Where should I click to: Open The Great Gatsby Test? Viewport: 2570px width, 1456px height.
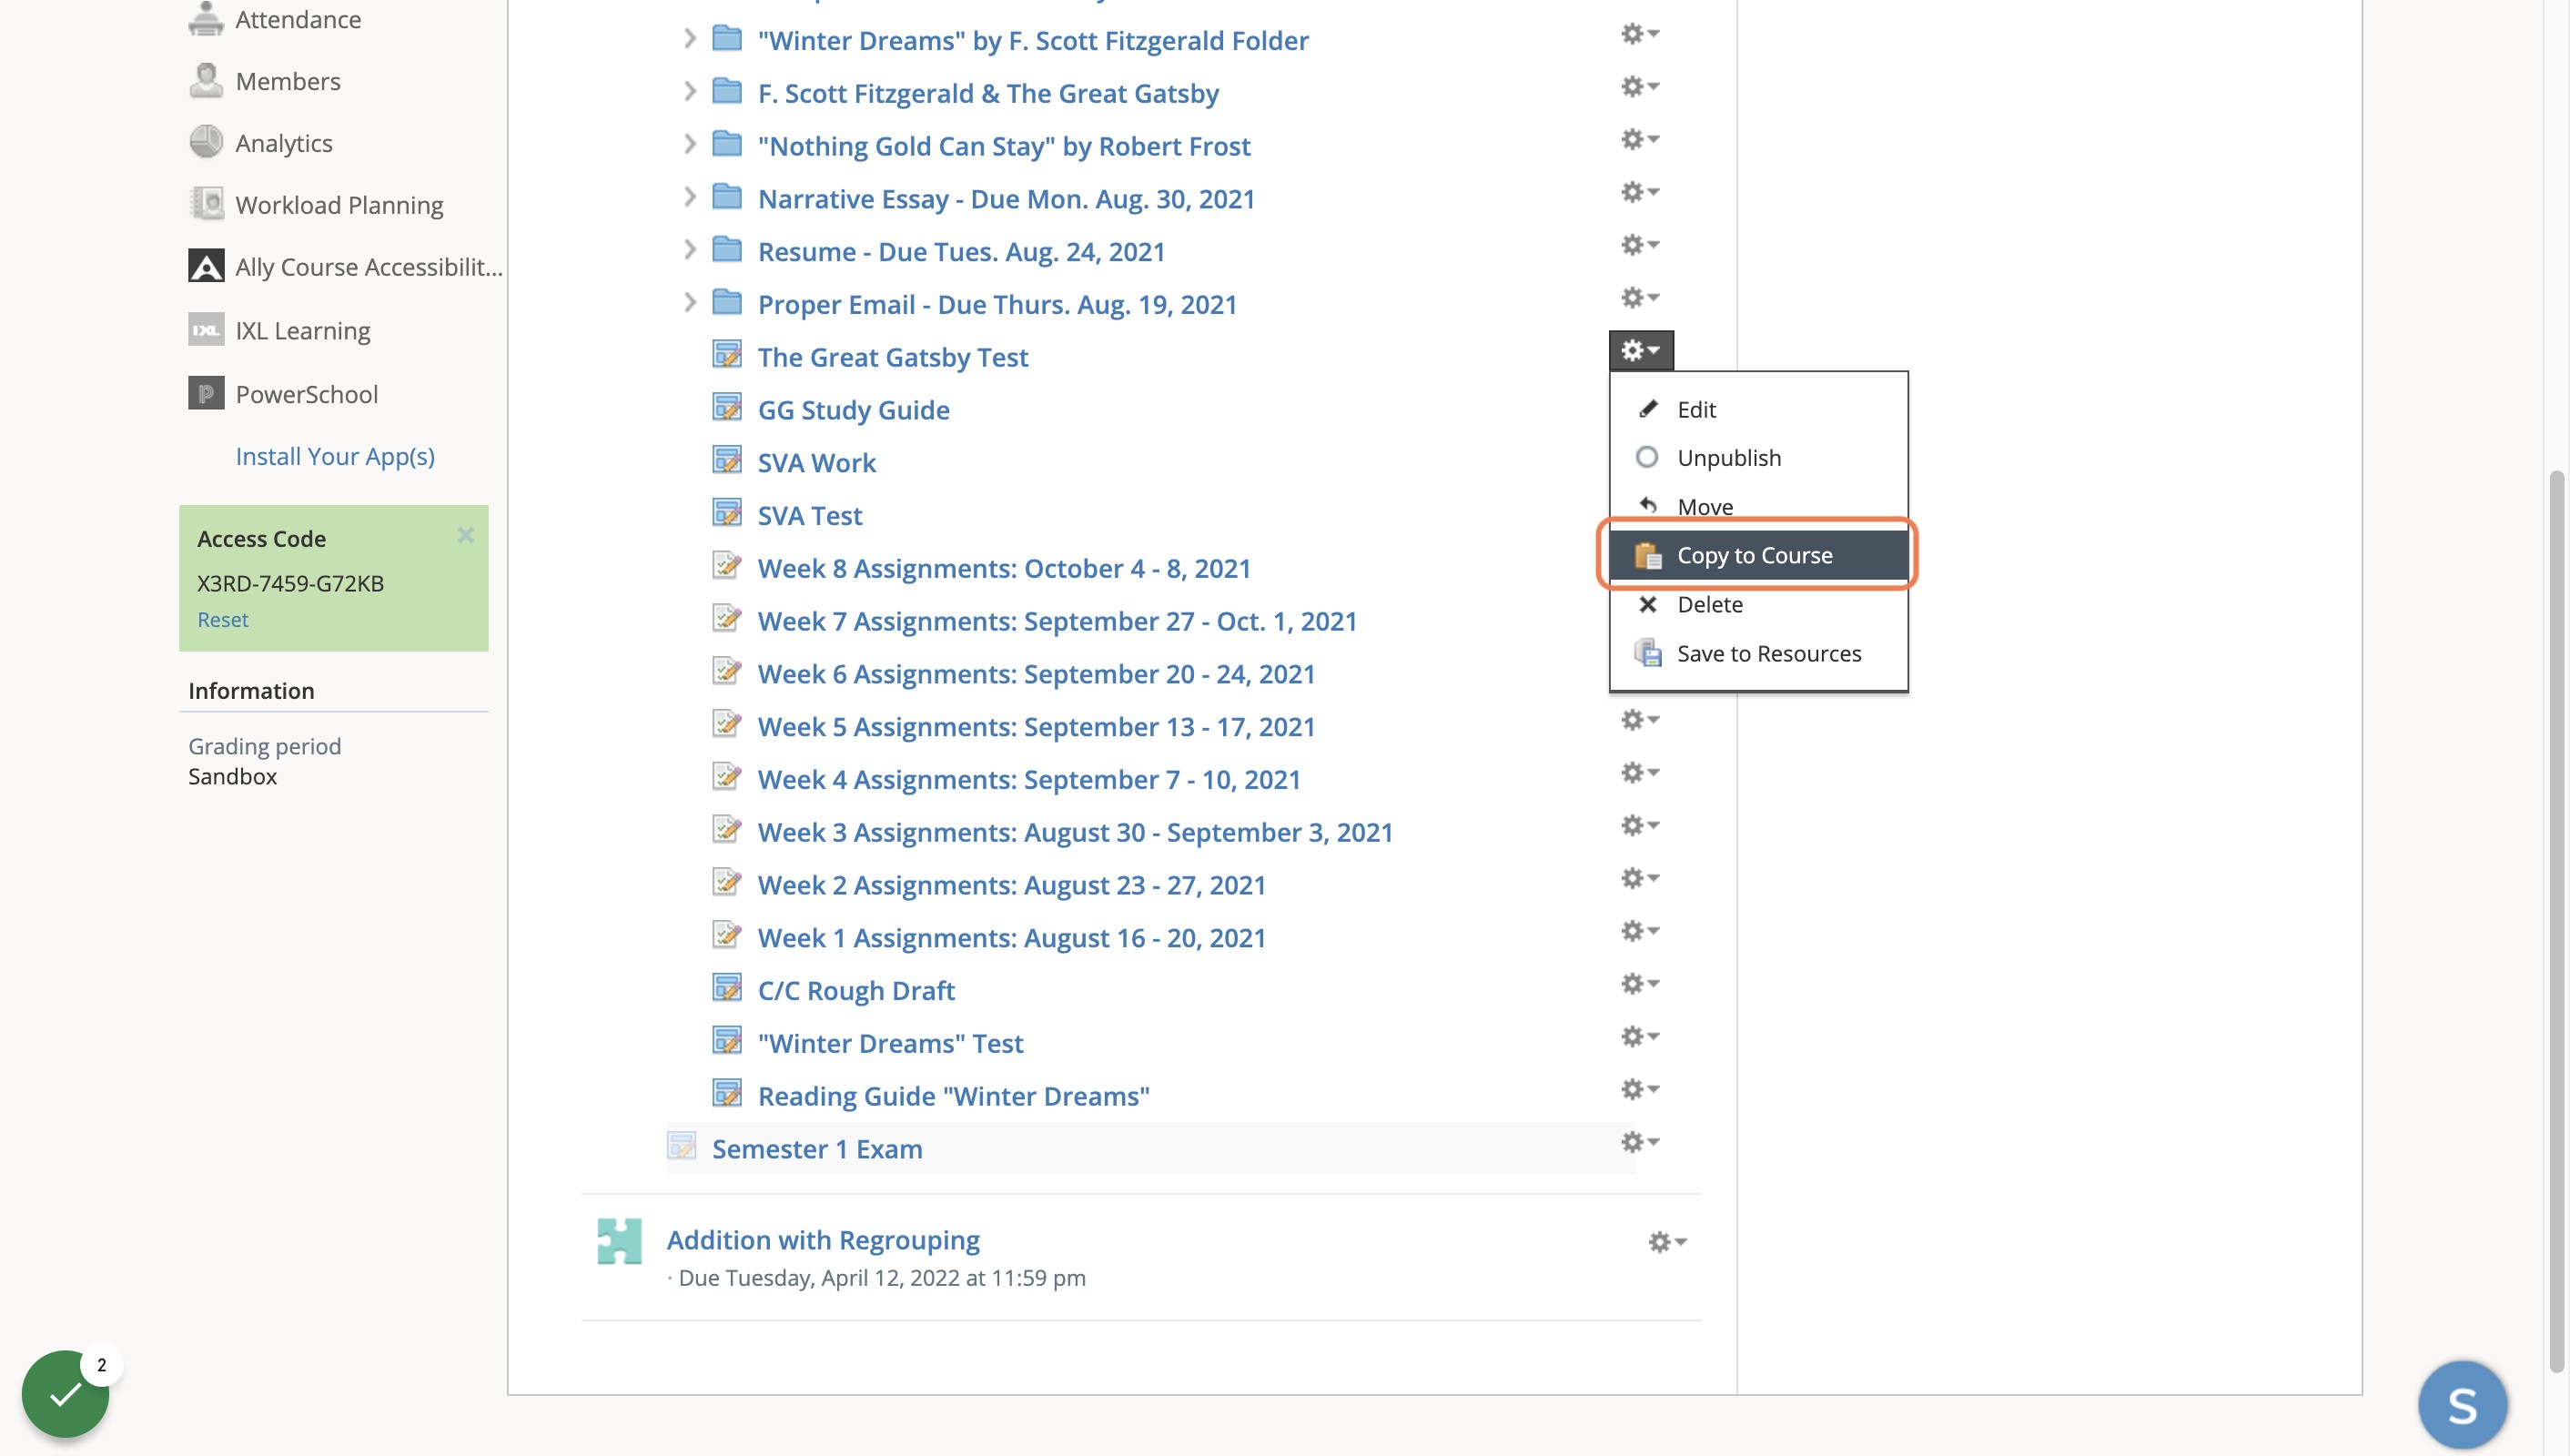892,357
